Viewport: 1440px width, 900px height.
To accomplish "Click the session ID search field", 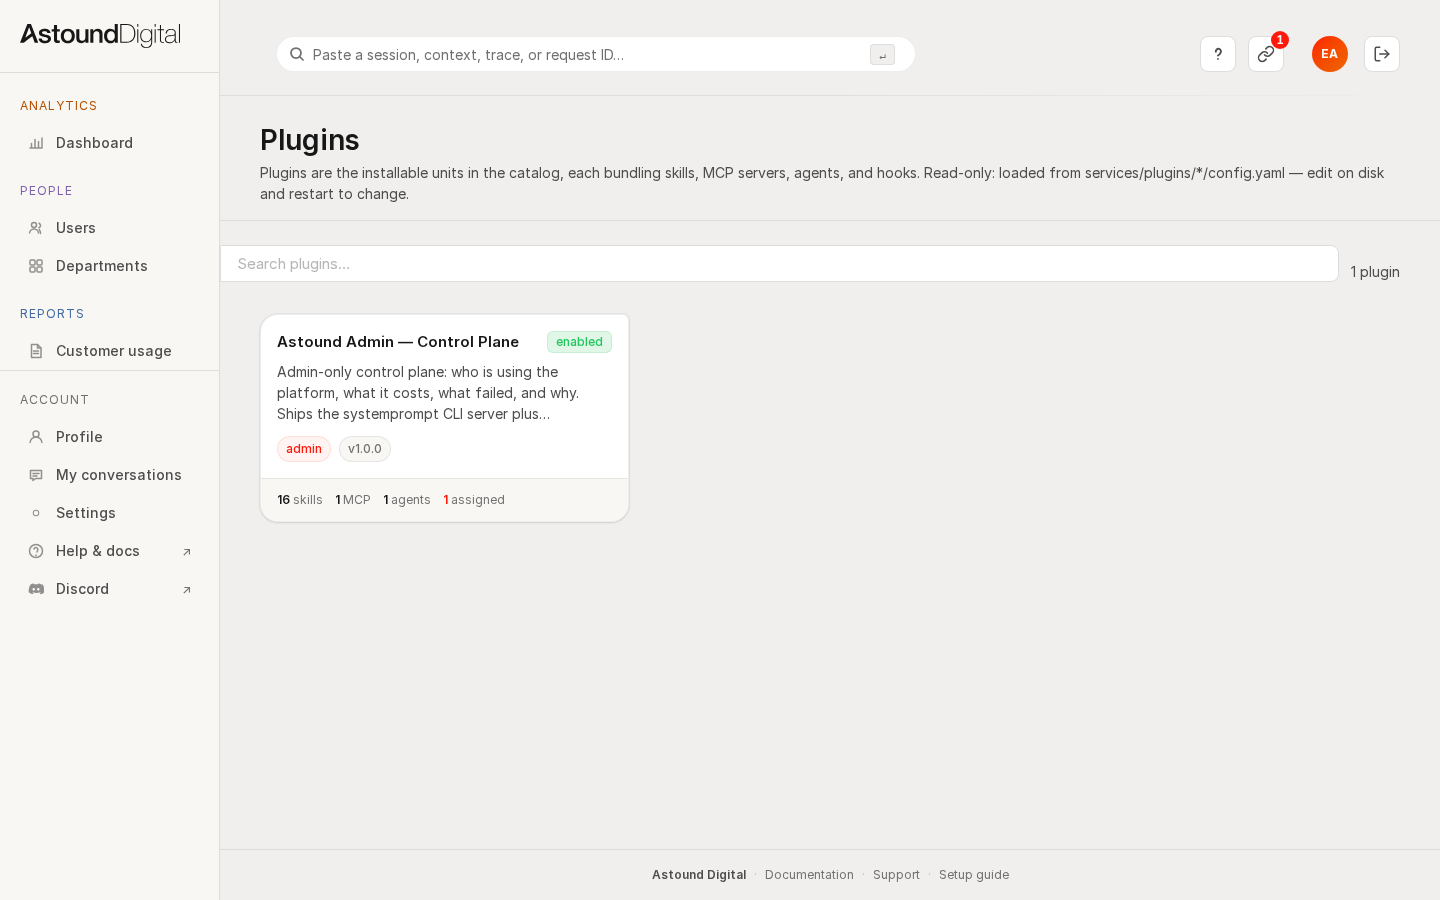I will pyautogui.click(x=596, y=54).
